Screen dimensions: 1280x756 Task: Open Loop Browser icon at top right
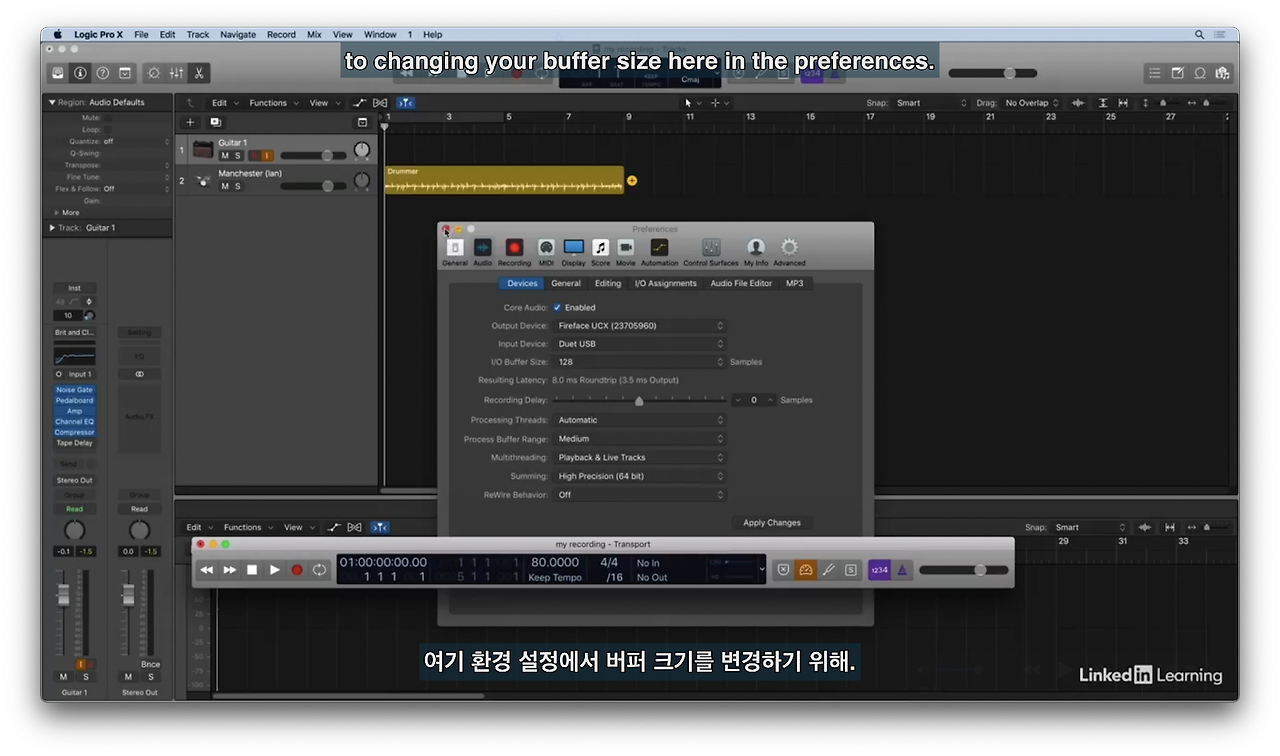[x=1199, y=73]
